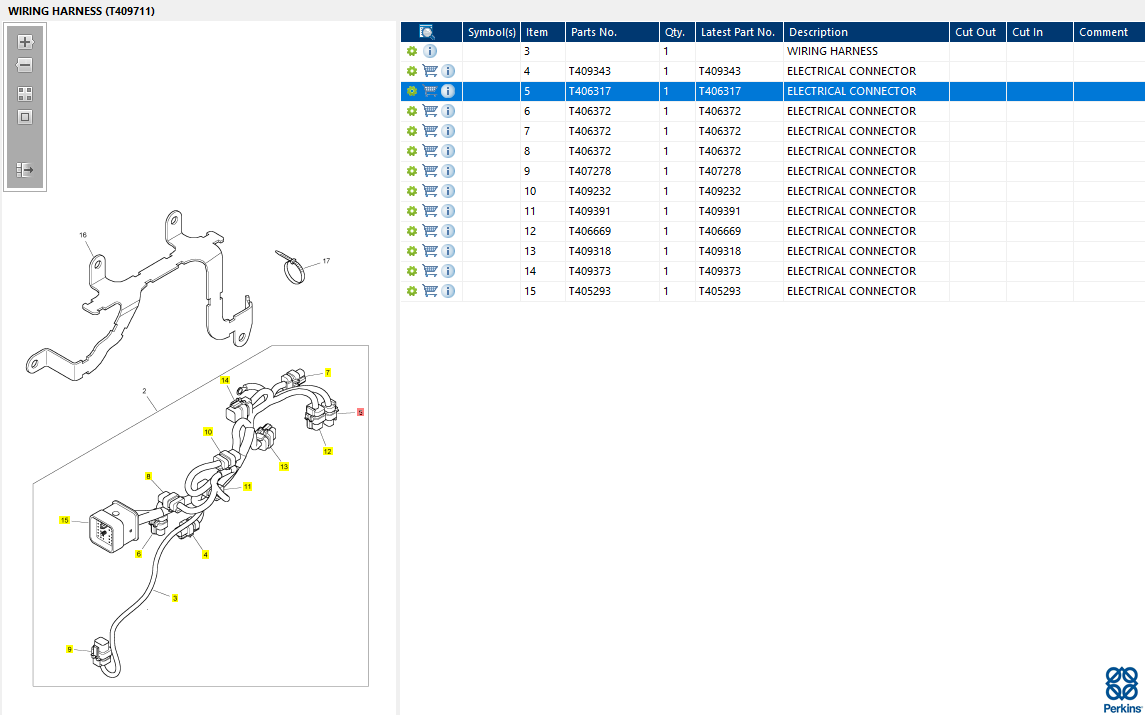Click the Cut In column header
Viewport: 1145px width, 715px height.
(1040, 32)
